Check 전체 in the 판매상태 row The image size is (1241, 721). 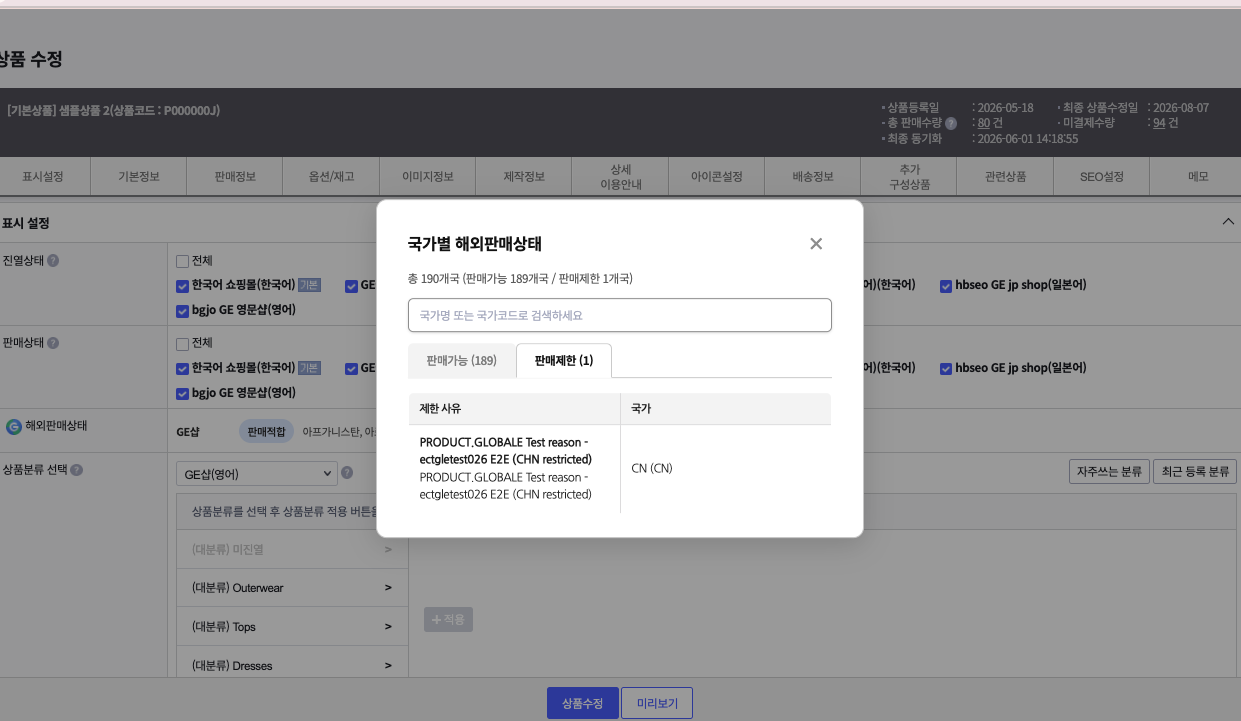click(x=182, y=344)
